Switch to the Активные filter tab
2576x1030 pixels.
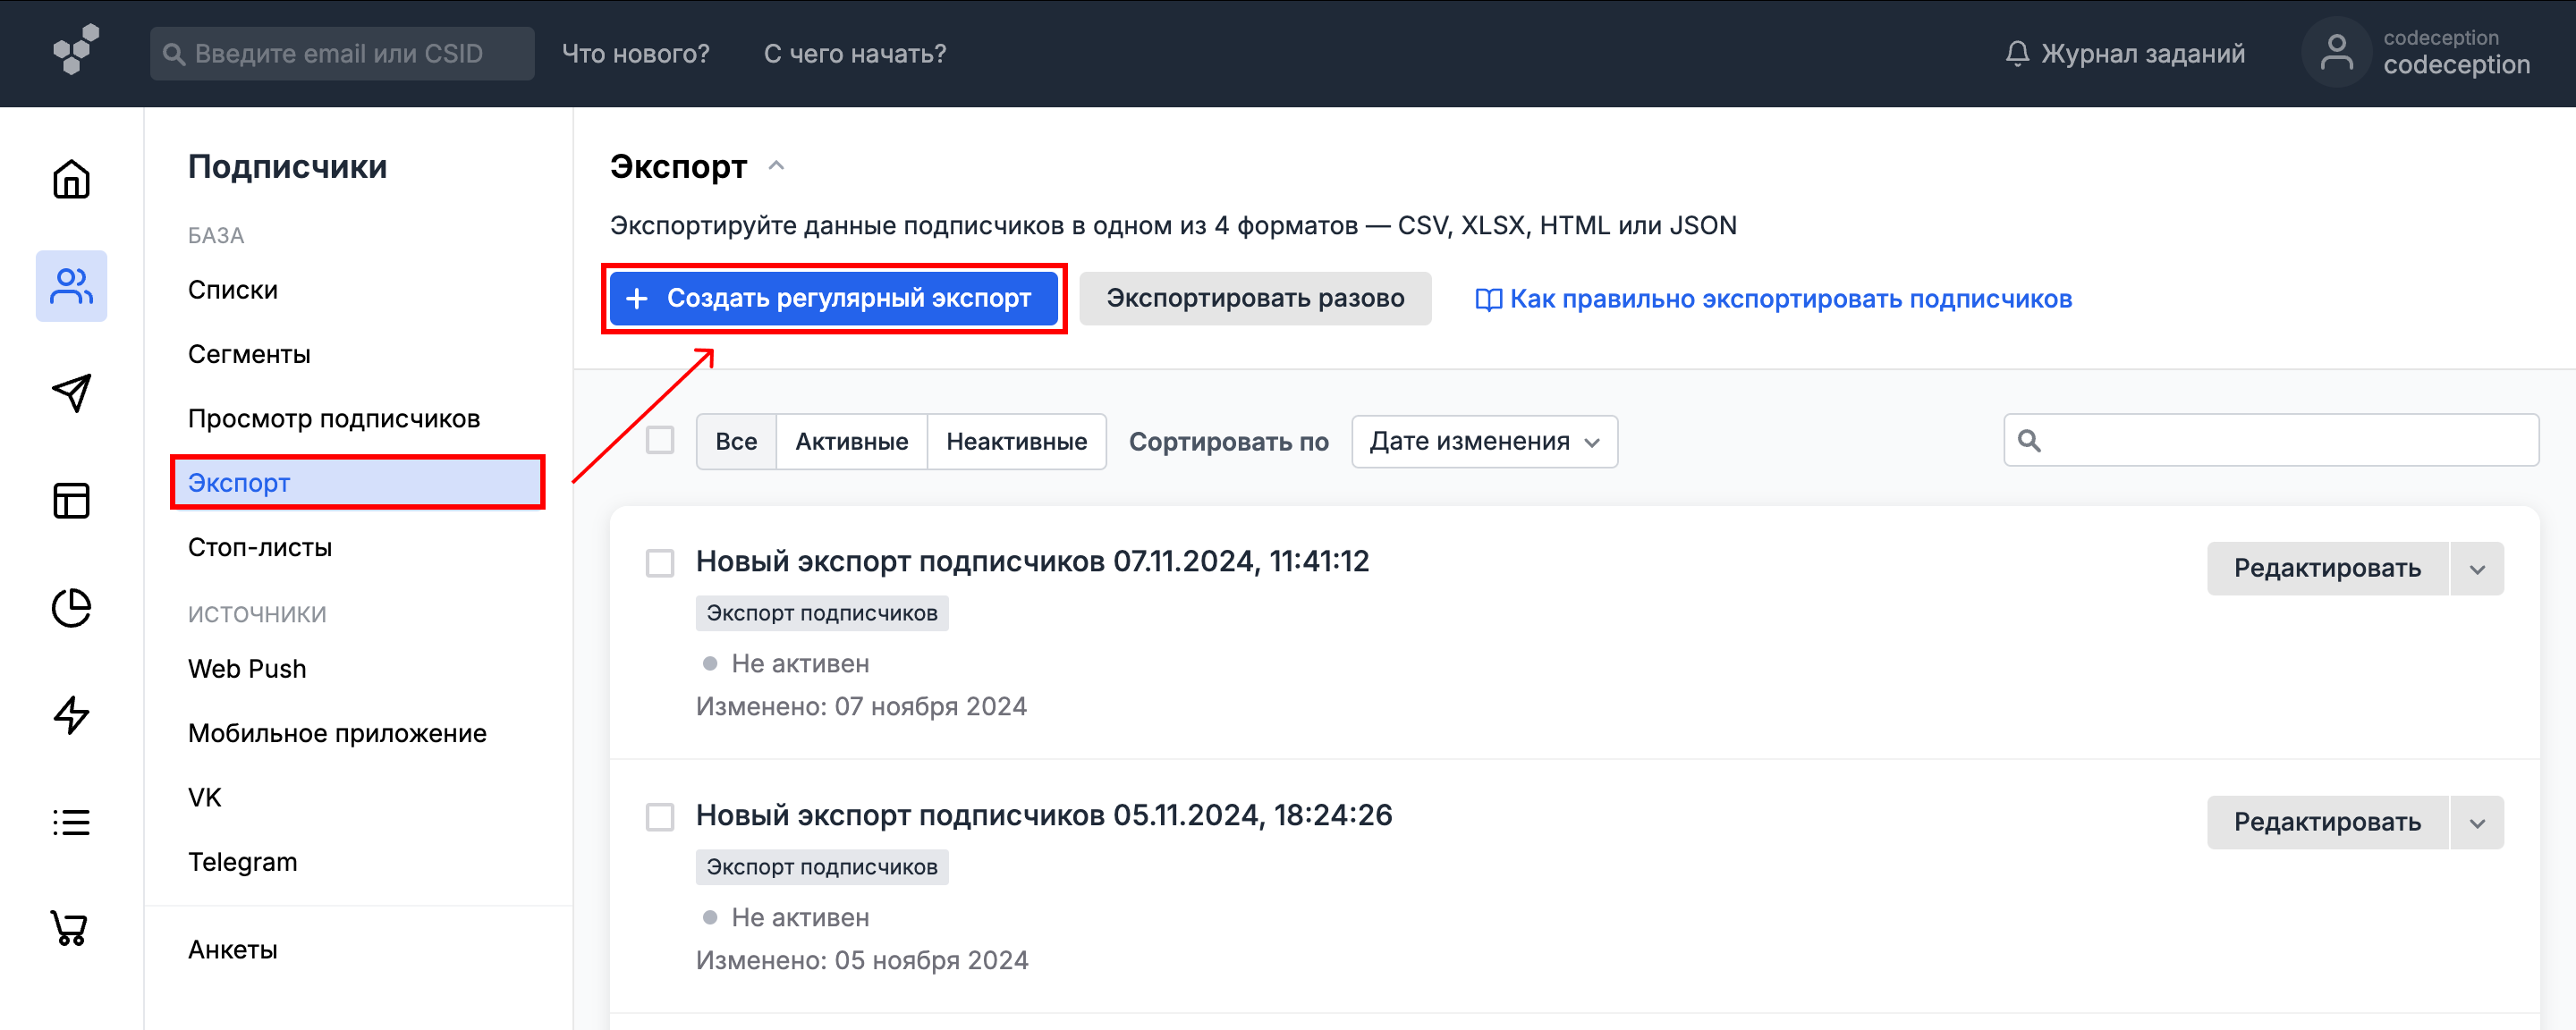coord(851,441)
